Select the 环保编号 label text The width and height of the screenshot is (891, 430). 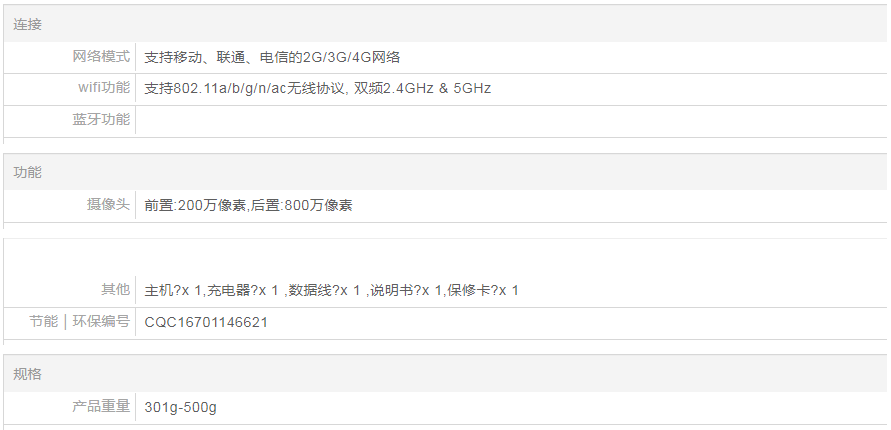click(101, 322)
